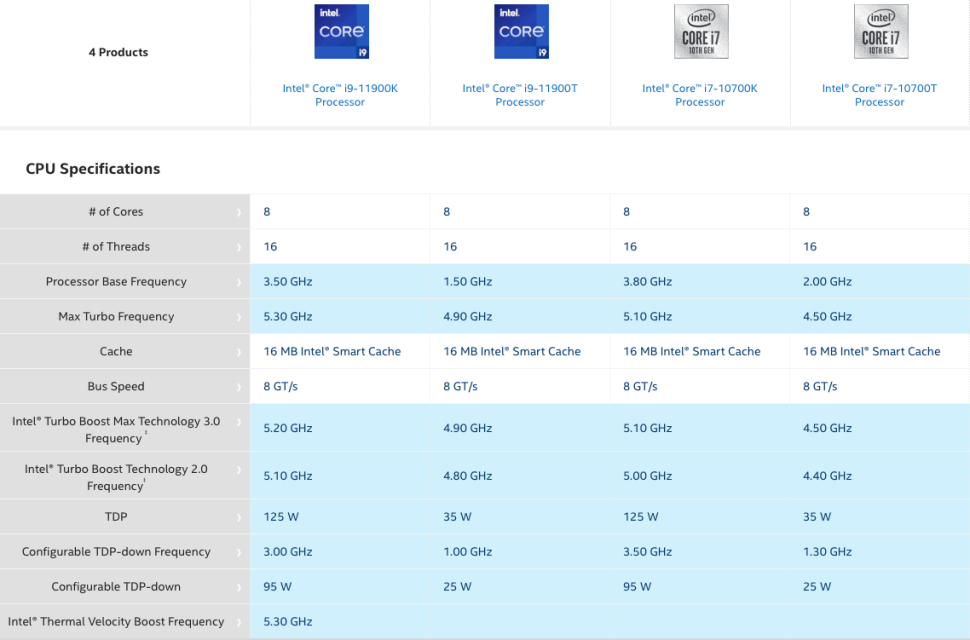The height and width of the screenshot is (640, 970).
Task: Select the 5.30 GHz Max Turbo value
Action: coord(288,316)
